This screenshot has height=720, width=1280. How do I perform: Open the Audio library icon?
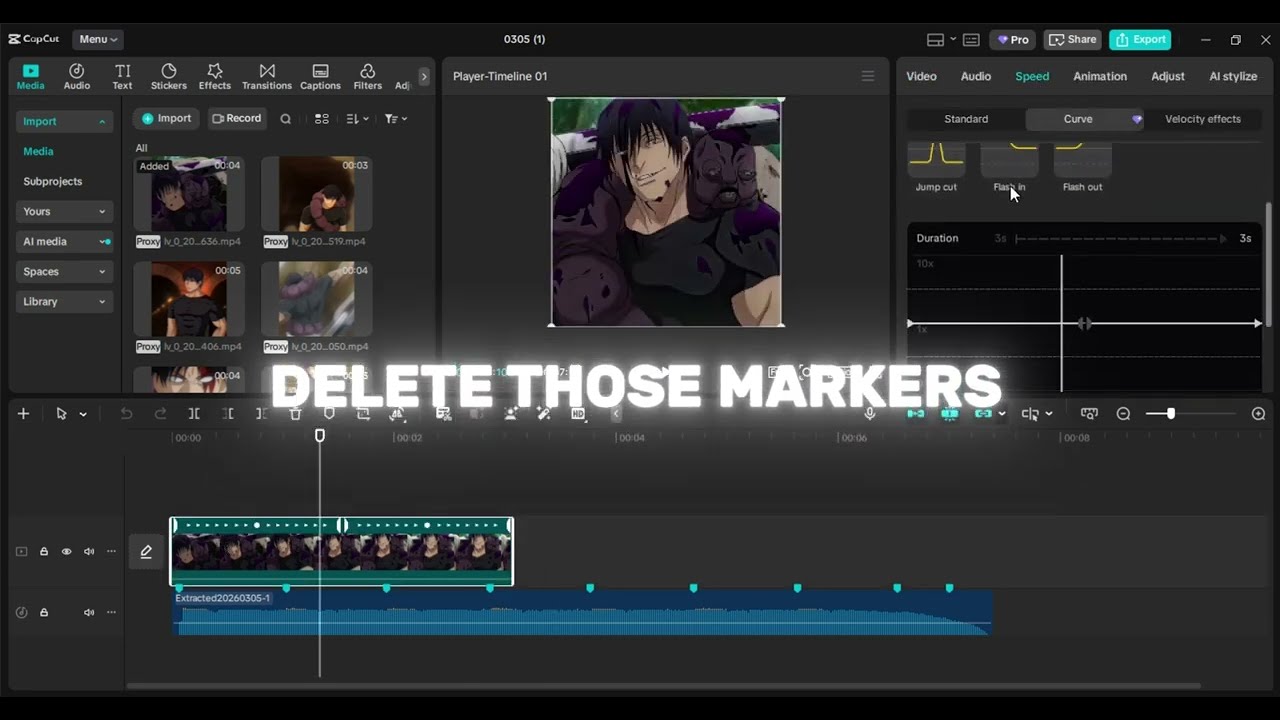point(77,77)
